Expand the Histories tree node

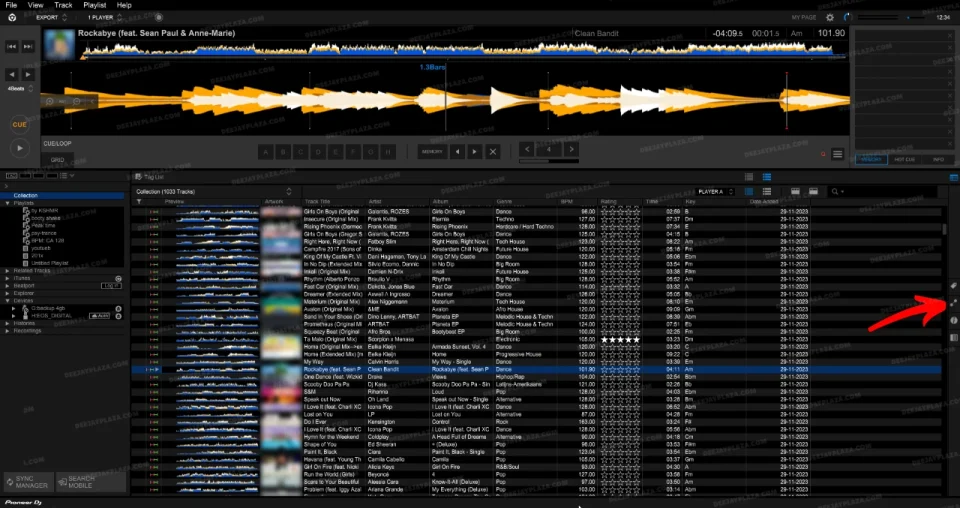7,323
